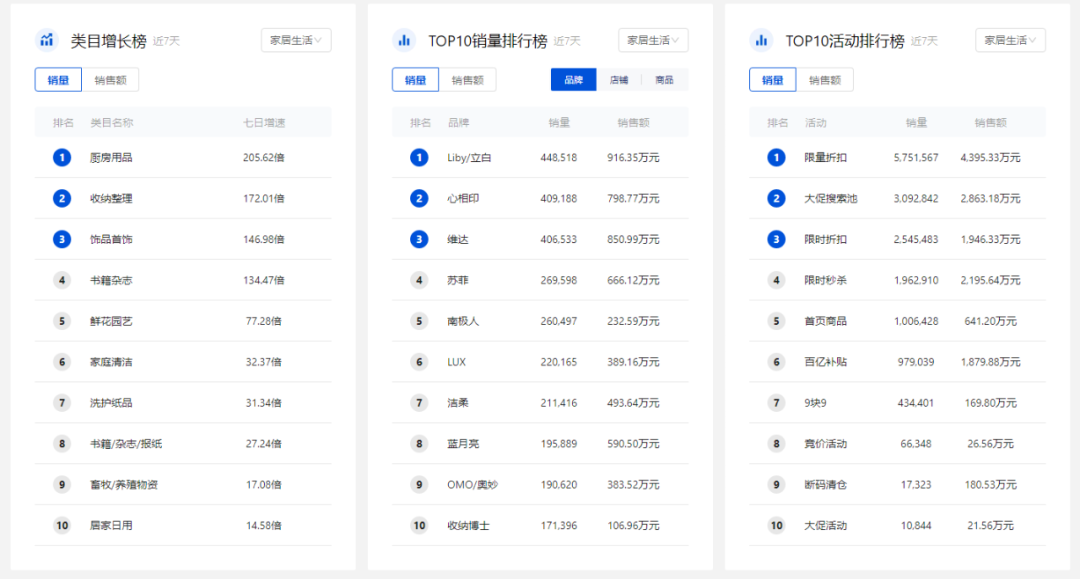
Task: Click rank 2 badge beside 收纳整理
Action: (62, 198)
